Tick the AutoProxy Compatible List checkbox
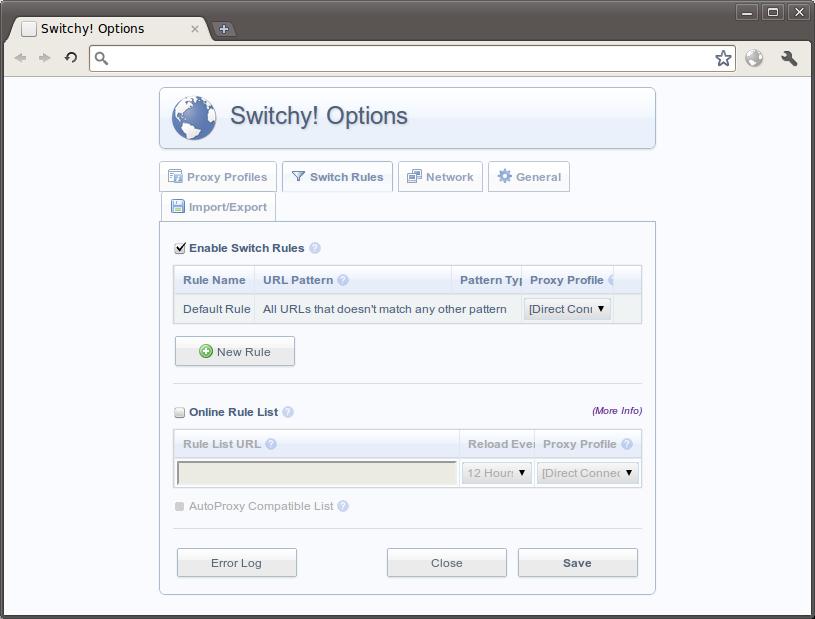The height and width of the screenshot is (619, 815). pyautogui.click(x=179, y=506)
